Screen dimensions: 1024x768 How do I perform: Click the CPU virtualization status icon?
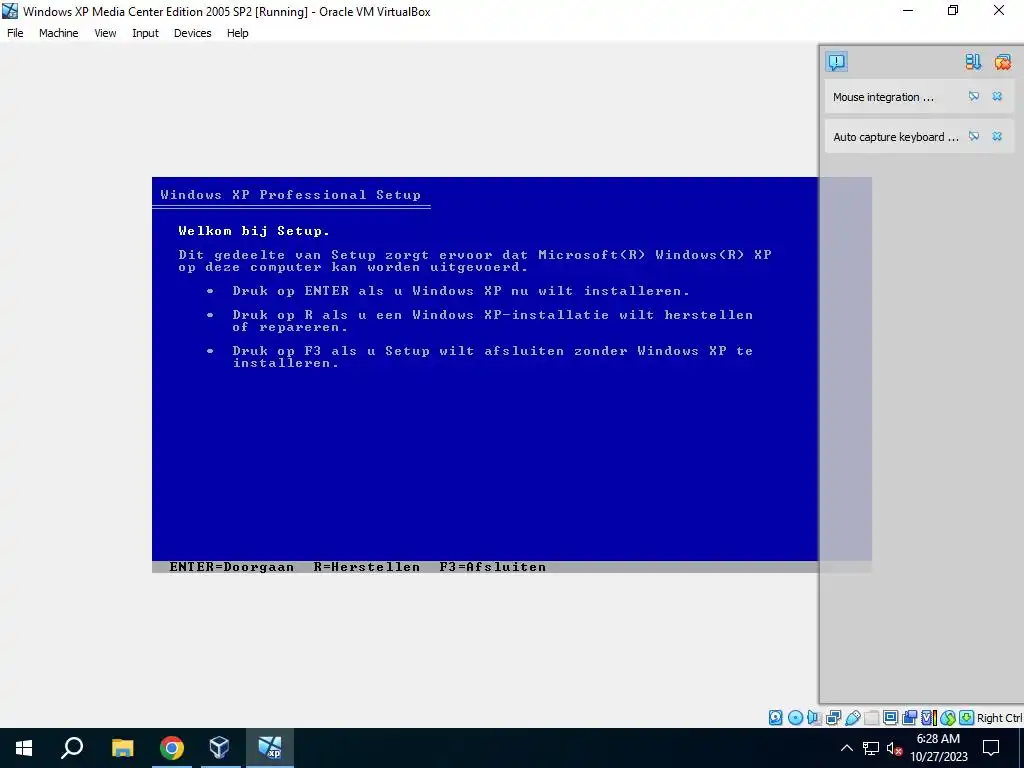click(x=929, y=718)
